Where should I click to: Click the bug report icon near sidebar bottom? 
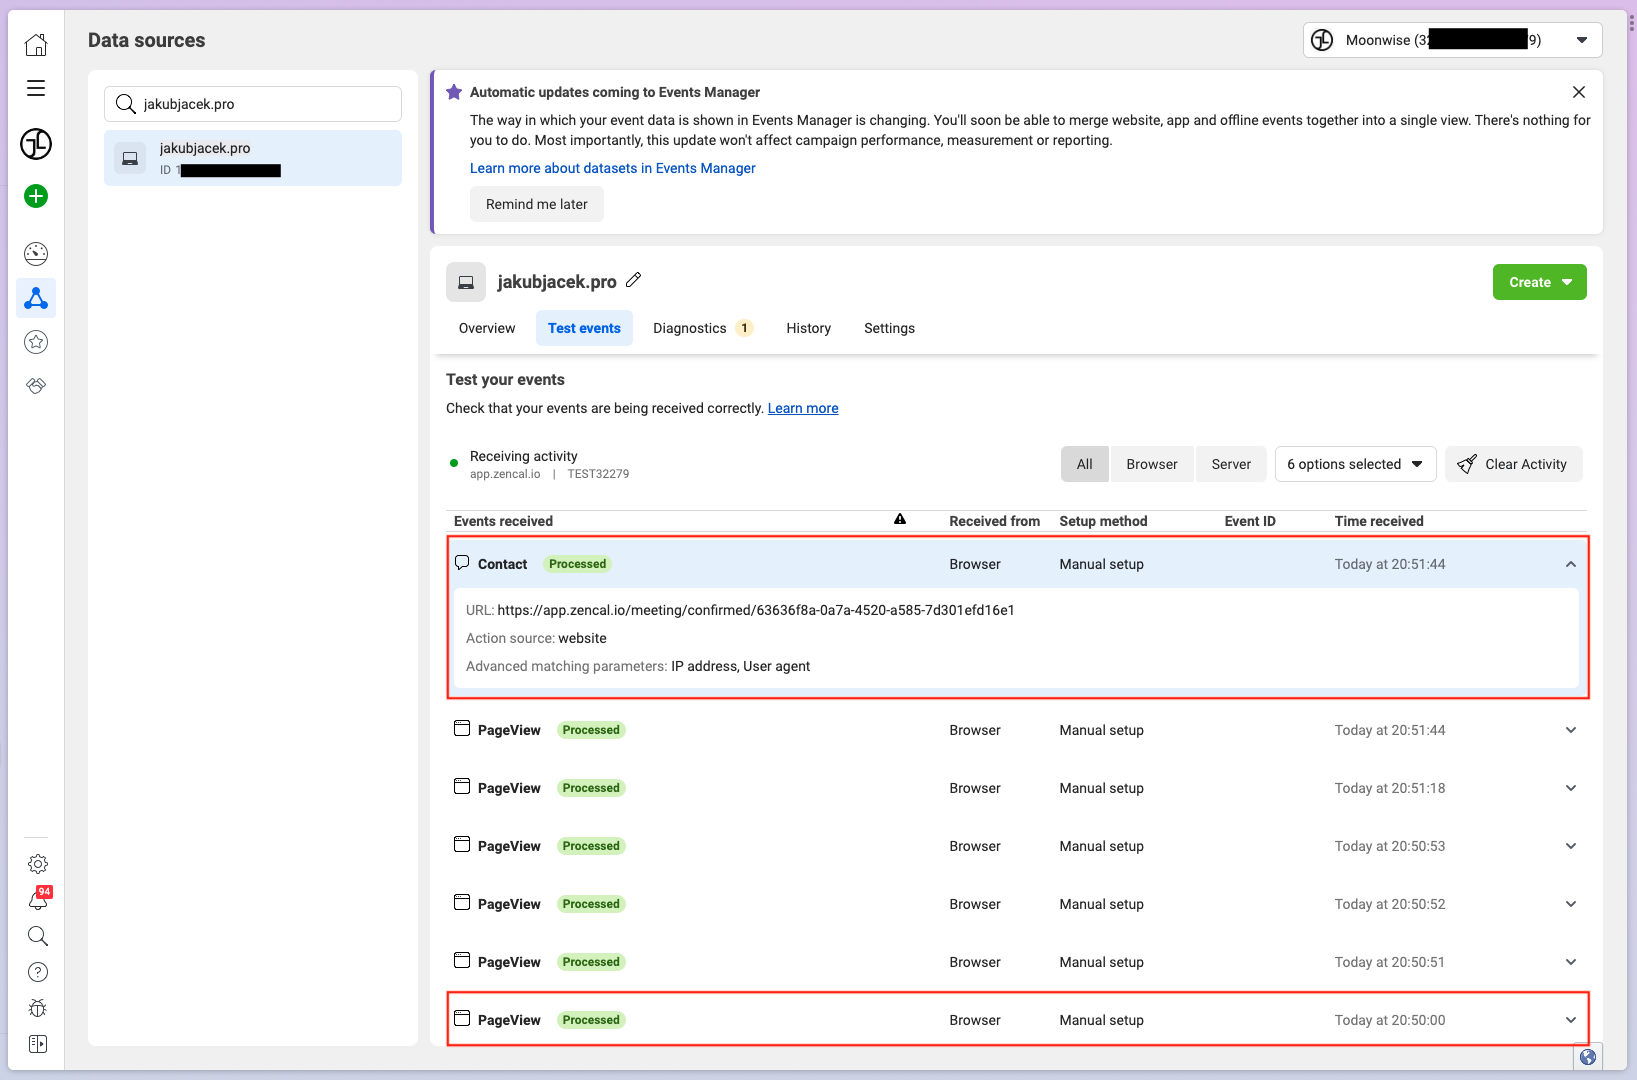37,1007
